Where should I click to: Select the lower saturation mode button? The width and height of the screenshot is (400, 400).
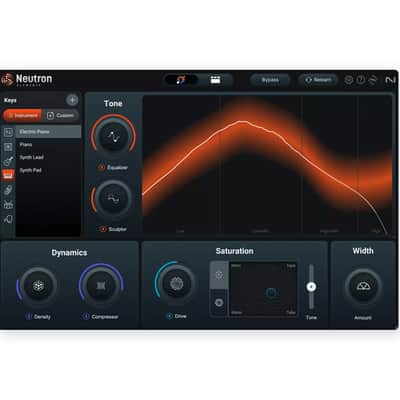[x=219, y=303]
